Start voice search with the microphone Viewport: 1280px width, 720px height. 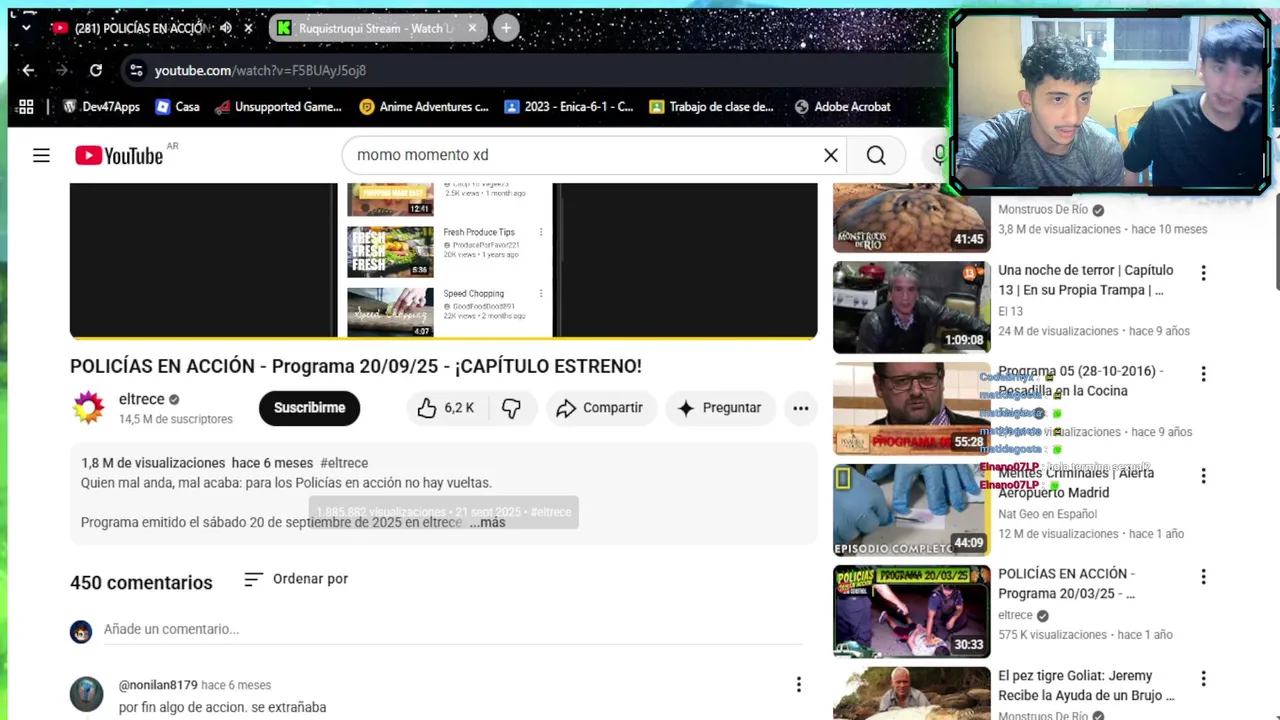click(x=939, y=155)
